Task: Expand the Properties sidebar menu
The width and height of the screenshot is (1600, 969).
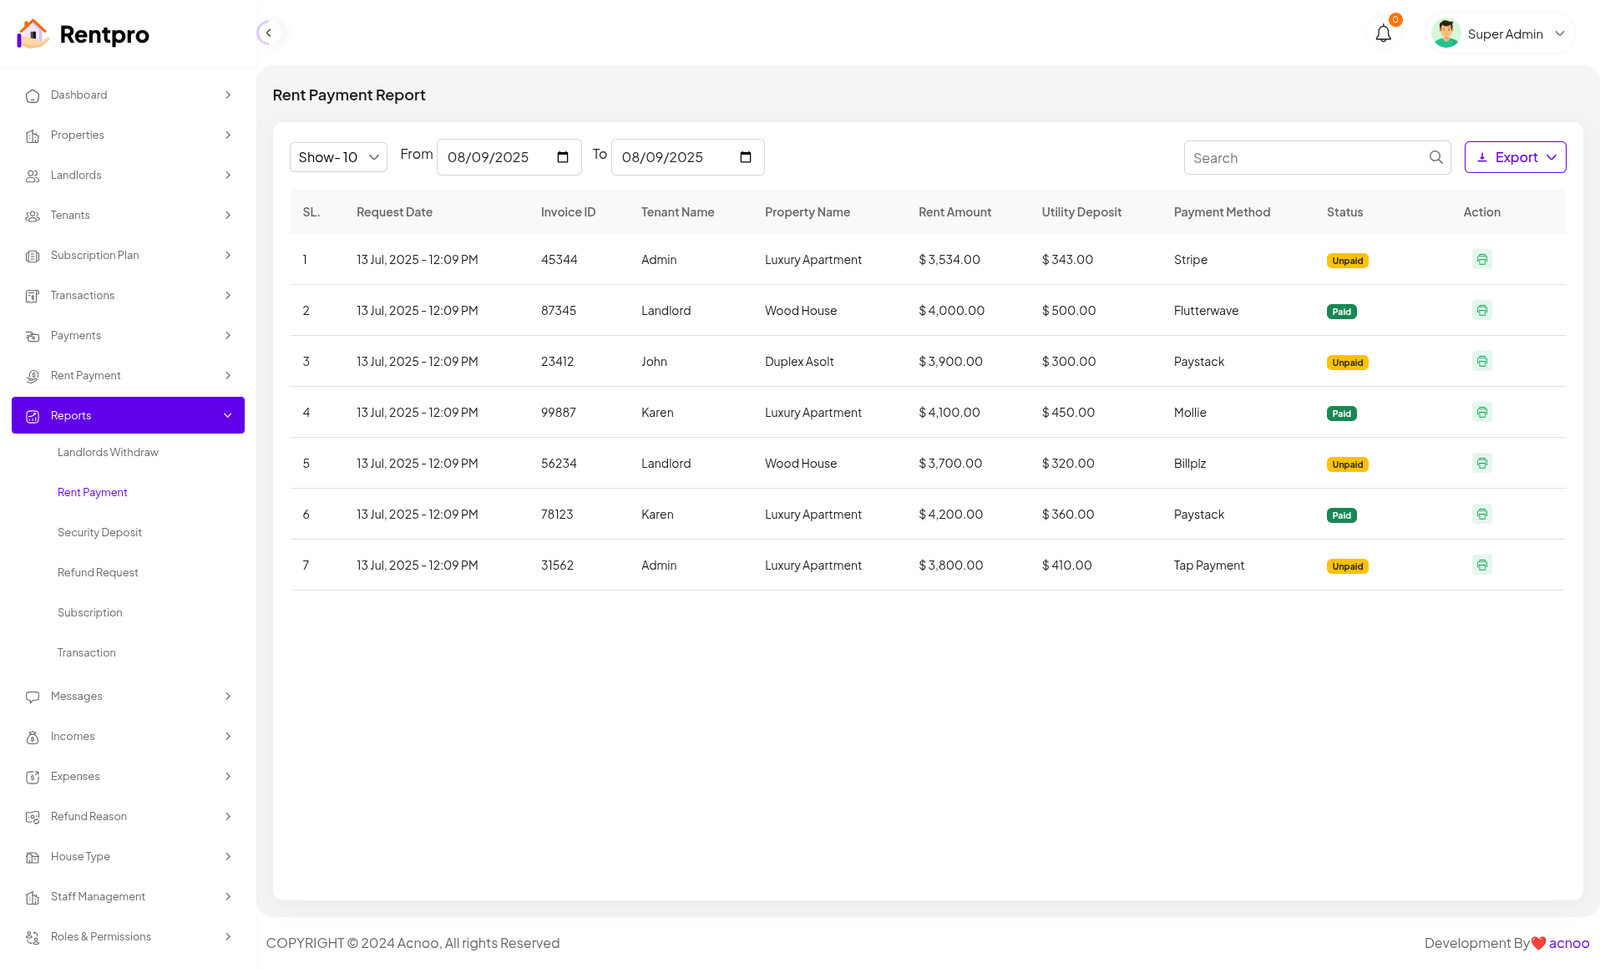Action: point(128,135)
